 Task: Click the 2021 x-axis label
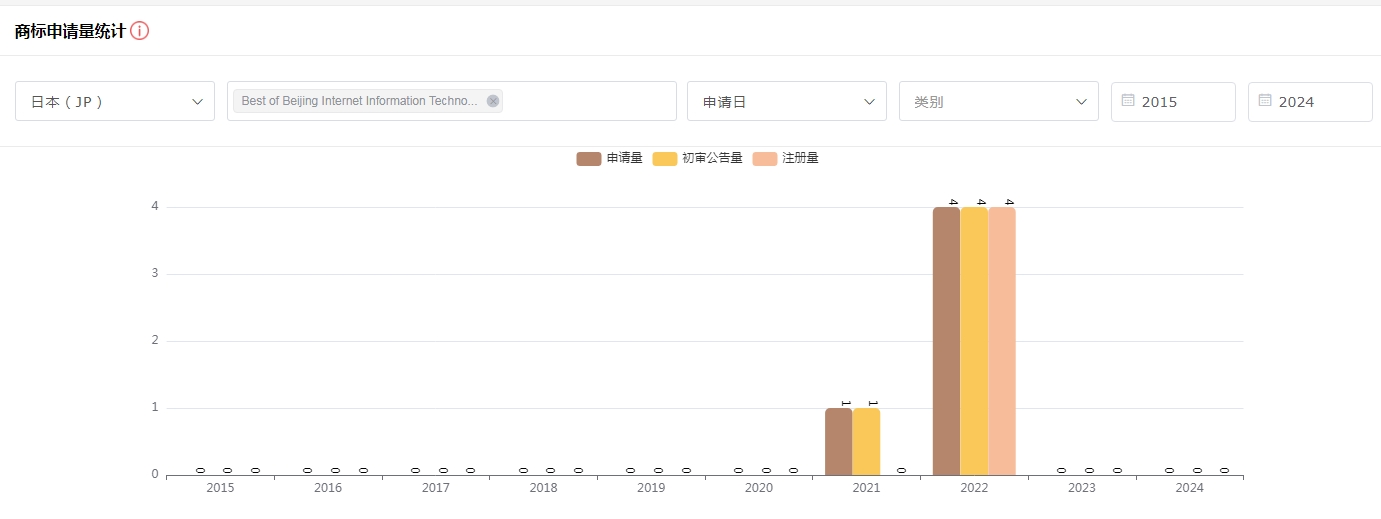[x=866, y=488]
